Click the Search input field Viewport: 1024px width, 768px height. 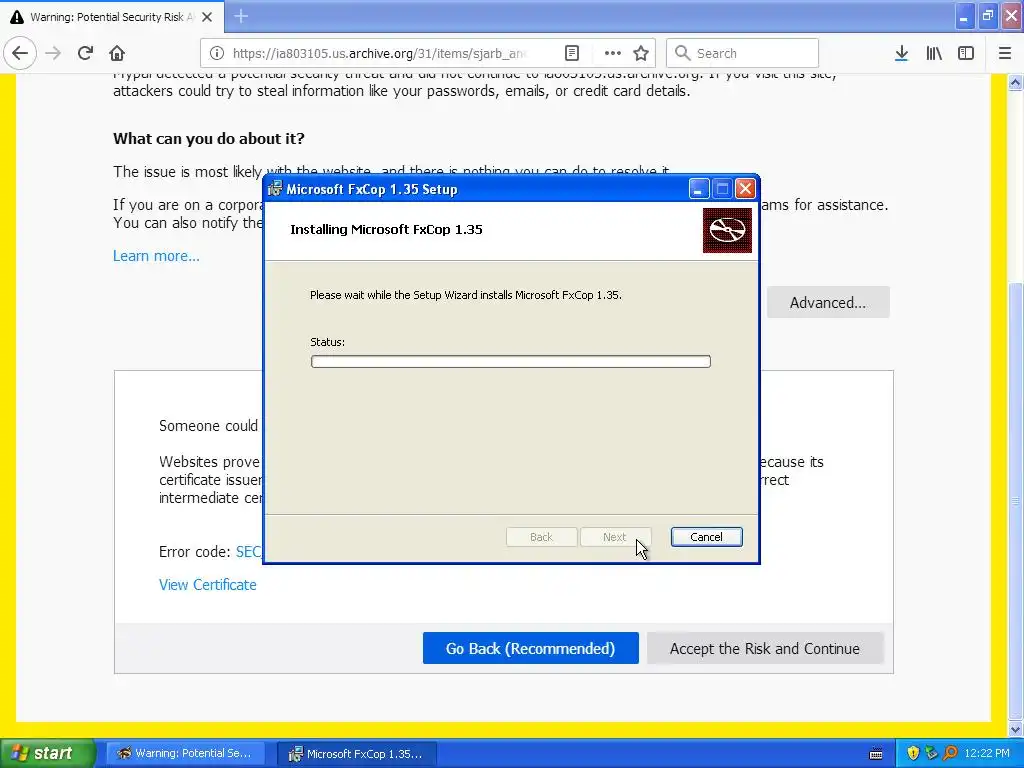tap(743, 53)
